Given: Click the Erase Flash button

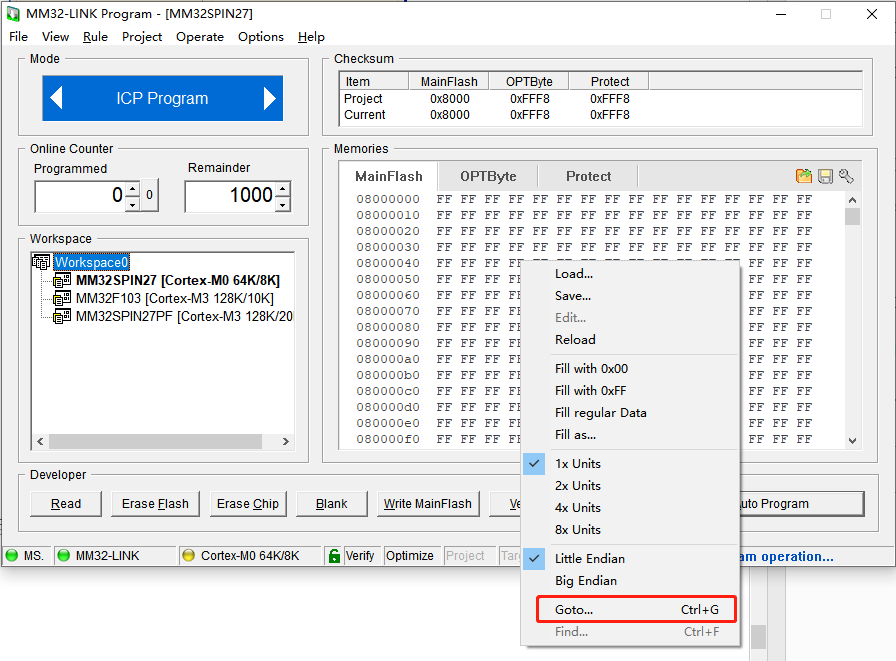Looking at the screenshot, I should pos(155,504).
